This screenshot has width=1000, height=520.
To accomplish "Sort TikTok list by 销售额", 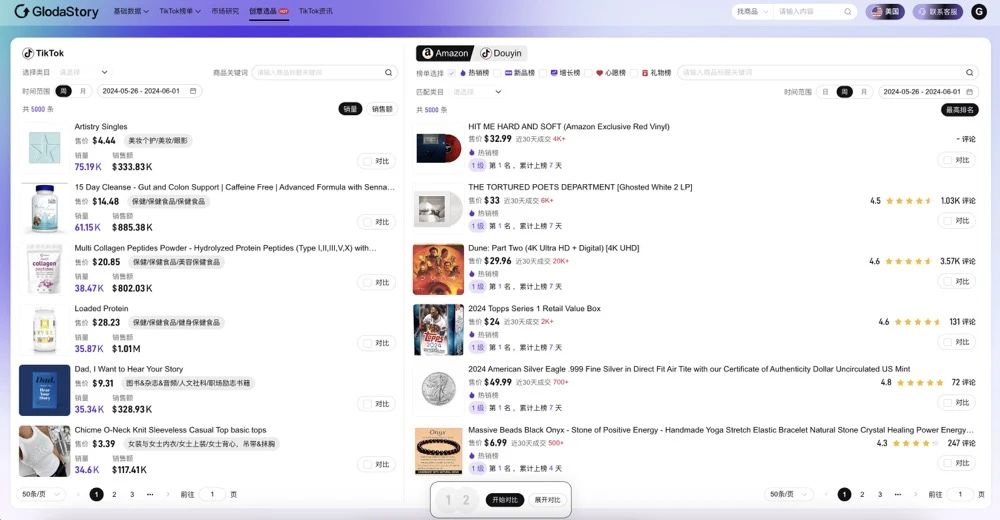I will click(x=382, y=109).
